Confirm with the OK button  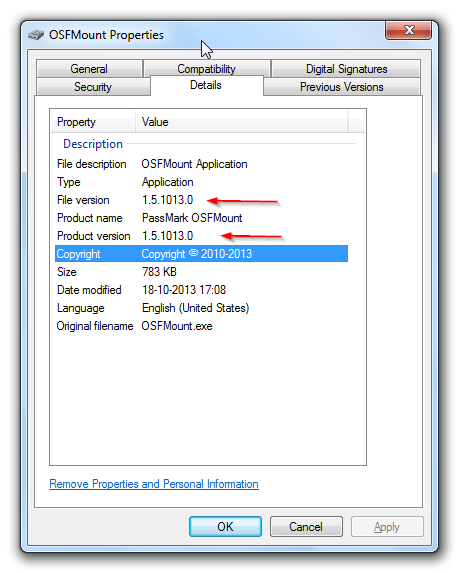(225, 527)
